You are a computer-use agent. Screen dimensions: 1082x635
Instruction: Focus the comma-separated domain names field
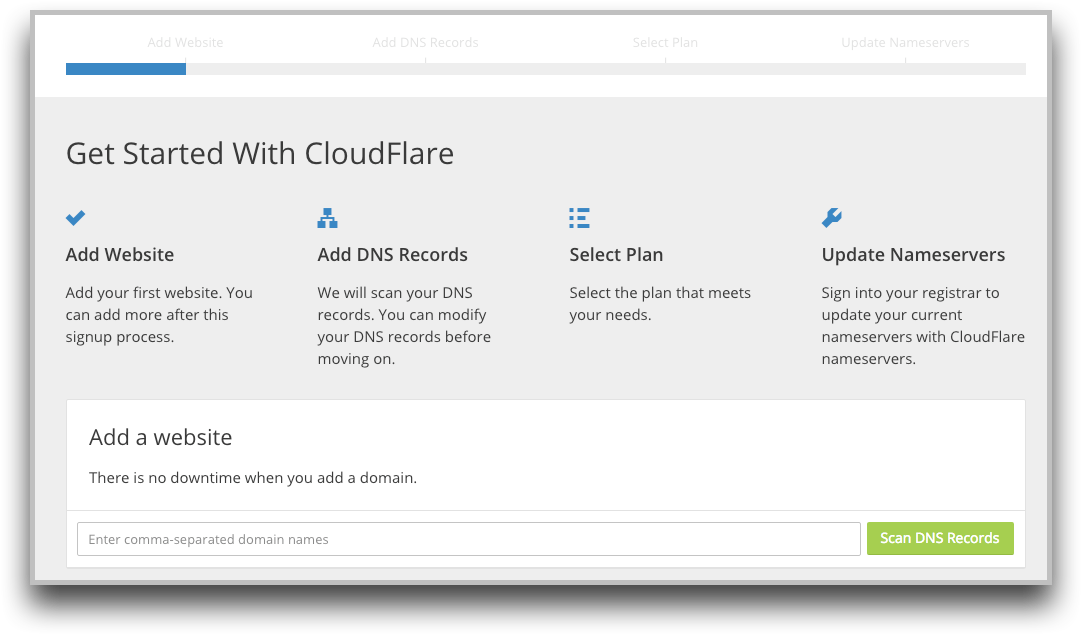pos(468,539)
